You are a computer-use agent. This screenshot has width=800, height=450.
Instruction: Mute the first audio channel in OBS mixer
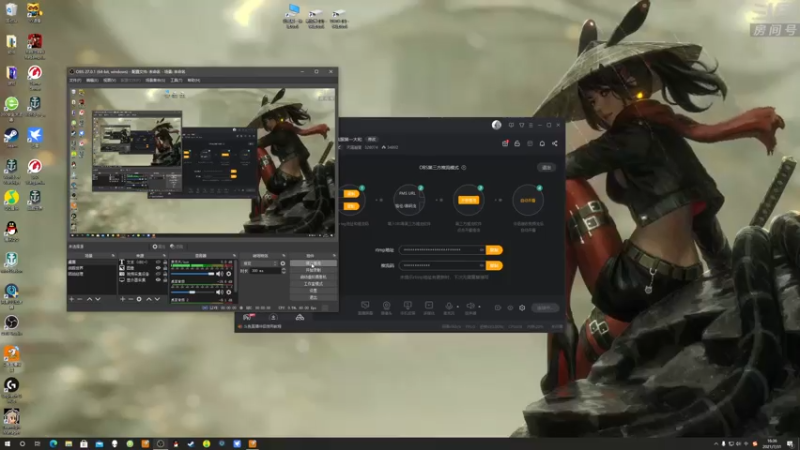[x=219, y=274]
